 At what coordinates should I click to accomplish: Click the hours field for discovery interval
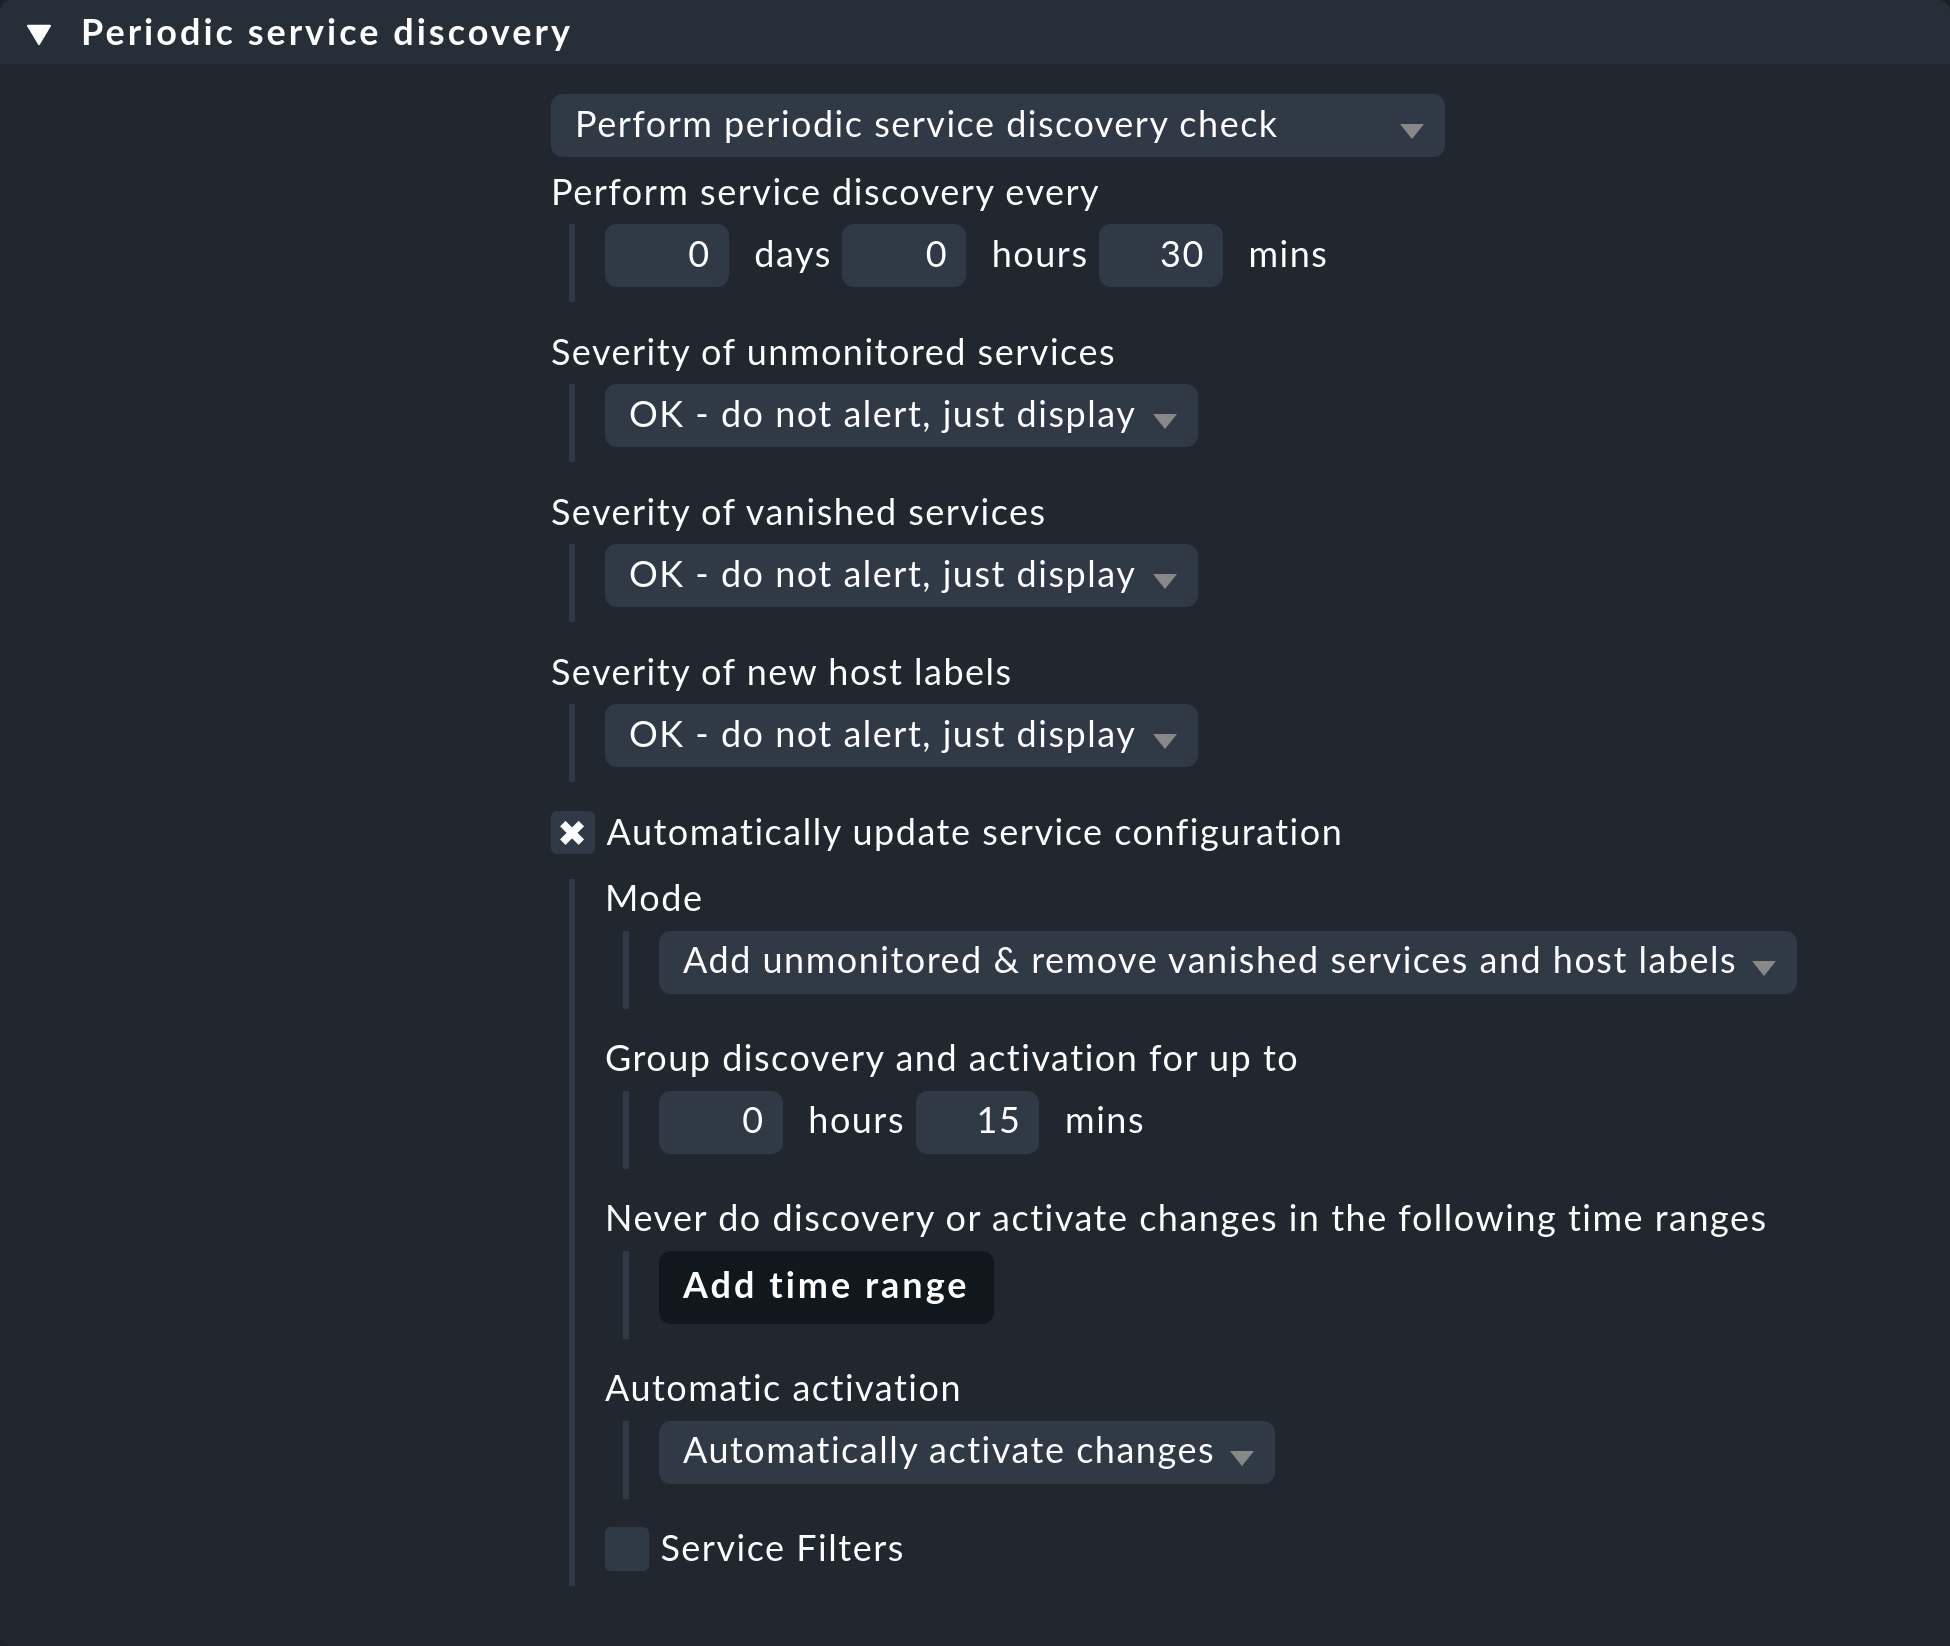pyautogui.click(x=903, y=256)
